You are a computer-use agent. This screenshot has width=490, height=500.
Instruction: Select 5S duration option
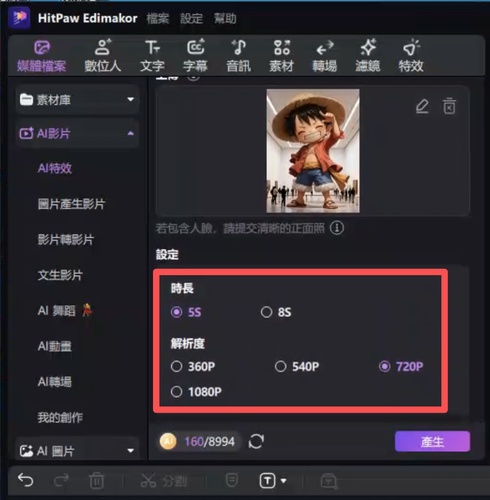tap(186, 312)
